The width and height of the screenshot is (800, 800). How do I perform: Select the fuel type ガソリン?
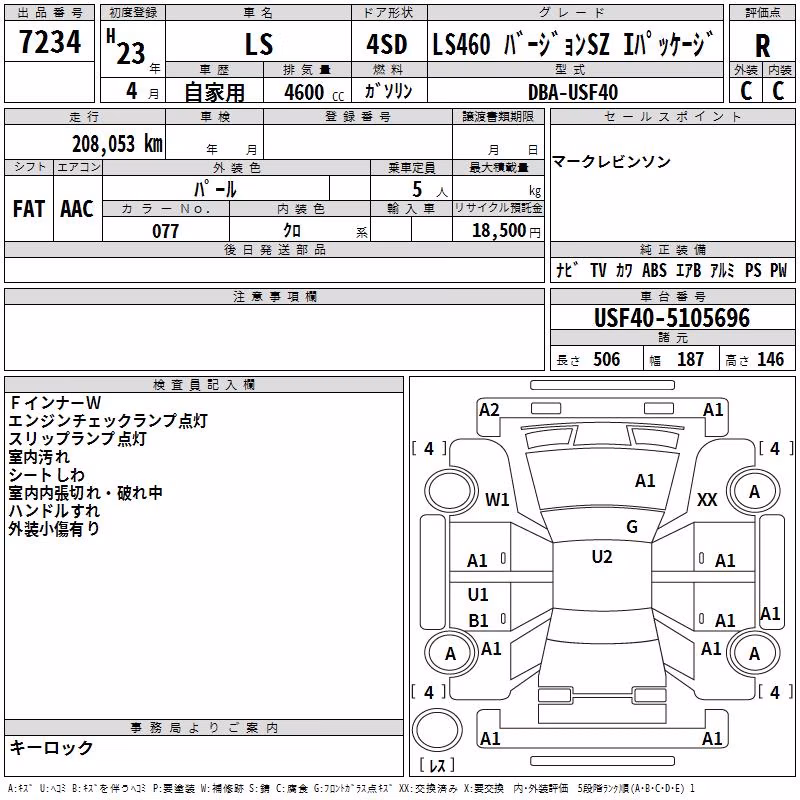(x=388, y=91)
